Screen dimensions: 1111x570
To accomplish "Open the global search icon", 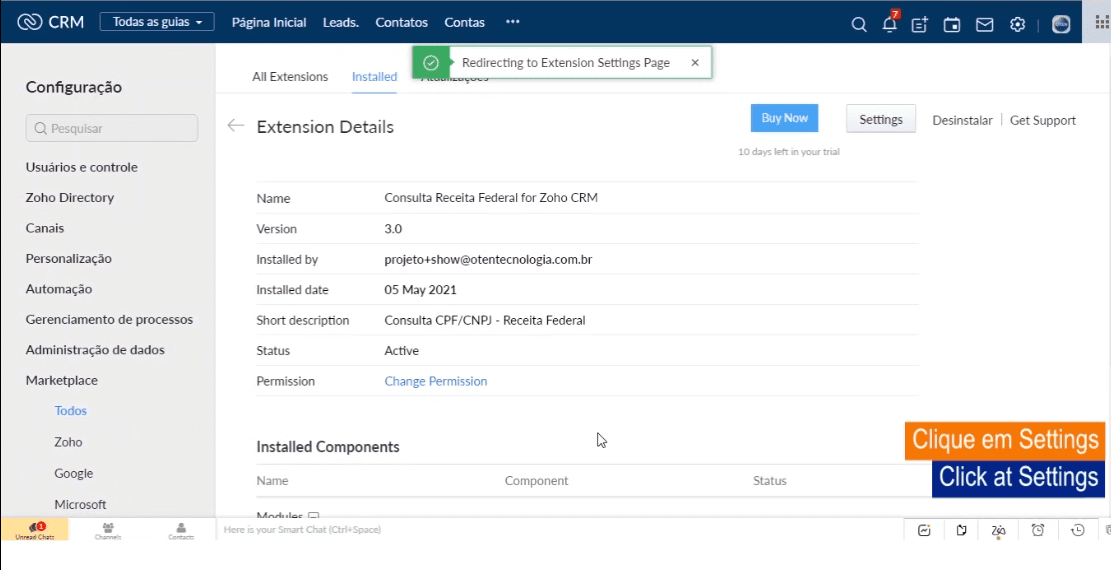I will click(858, 24).
